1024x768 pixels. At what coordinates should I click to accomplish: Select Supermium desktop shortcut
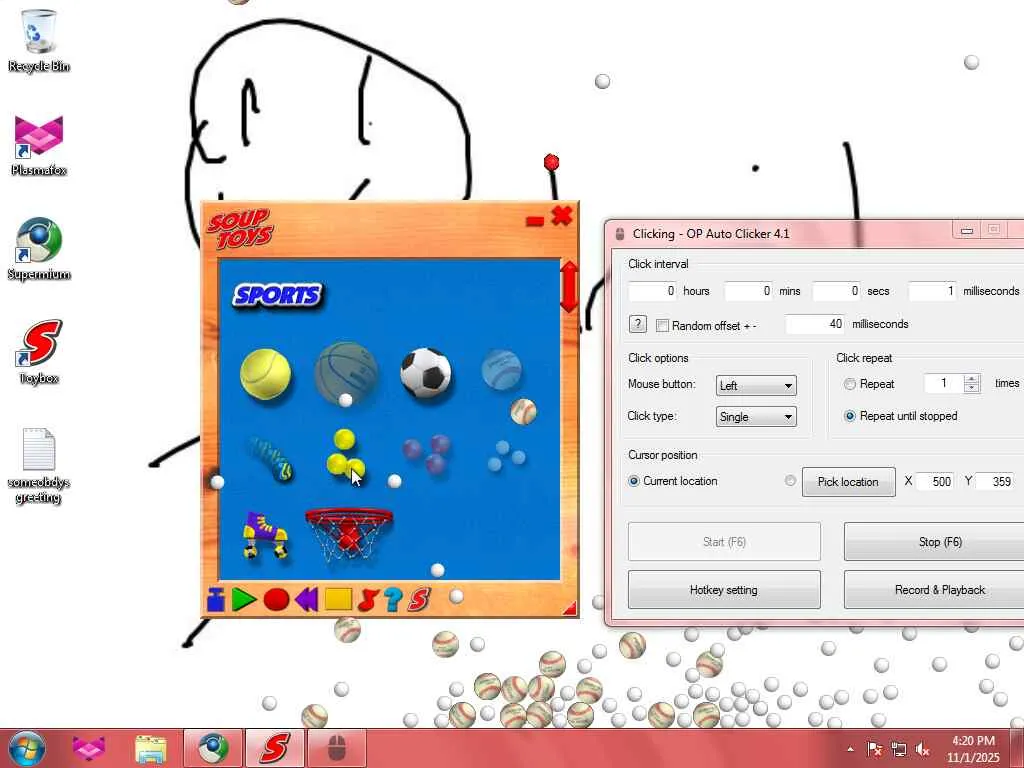tap(39, 249)
